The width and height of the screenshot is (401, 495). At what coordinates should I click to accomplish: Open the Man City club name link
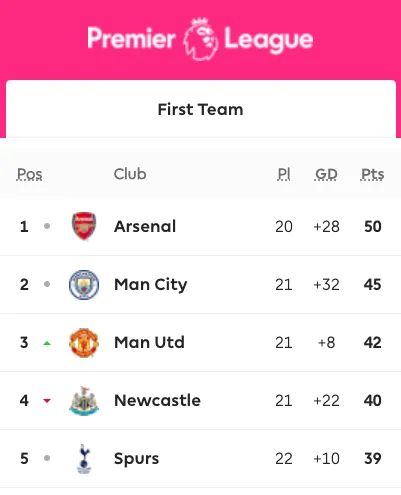click(x=151, y=285)
